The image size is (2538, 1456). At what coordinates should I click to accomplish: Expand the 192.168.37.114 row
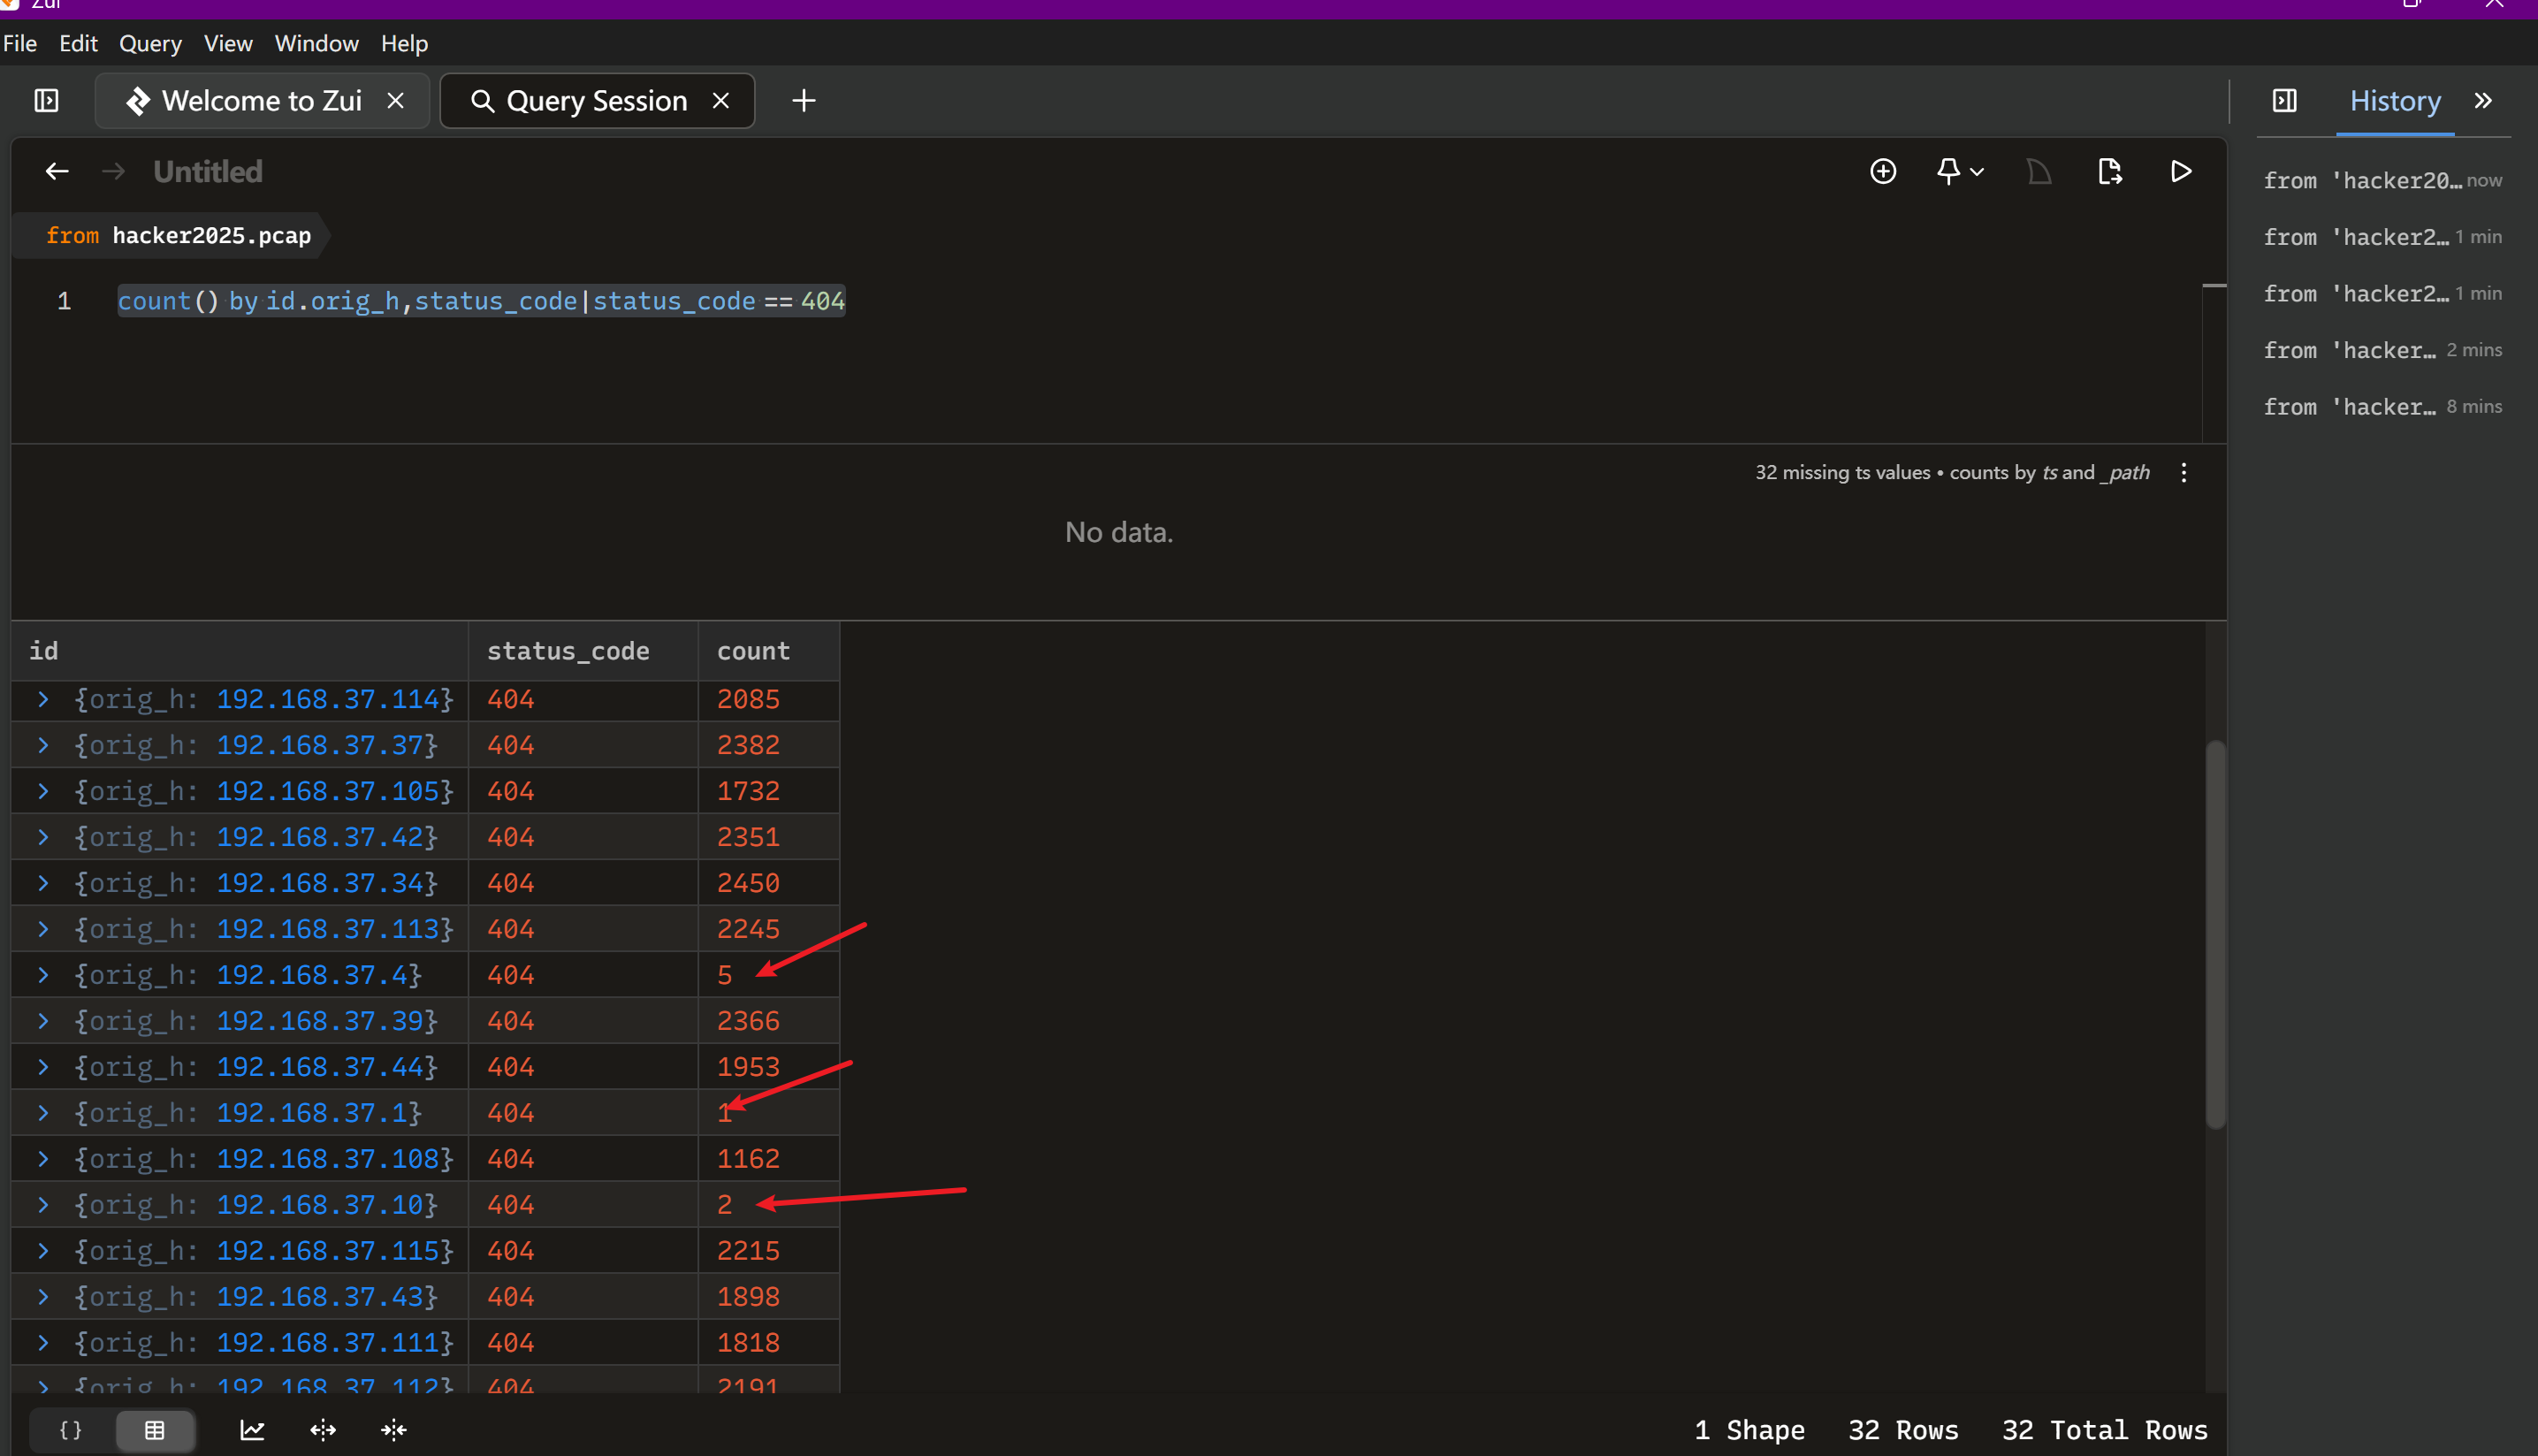click(43, 698)
